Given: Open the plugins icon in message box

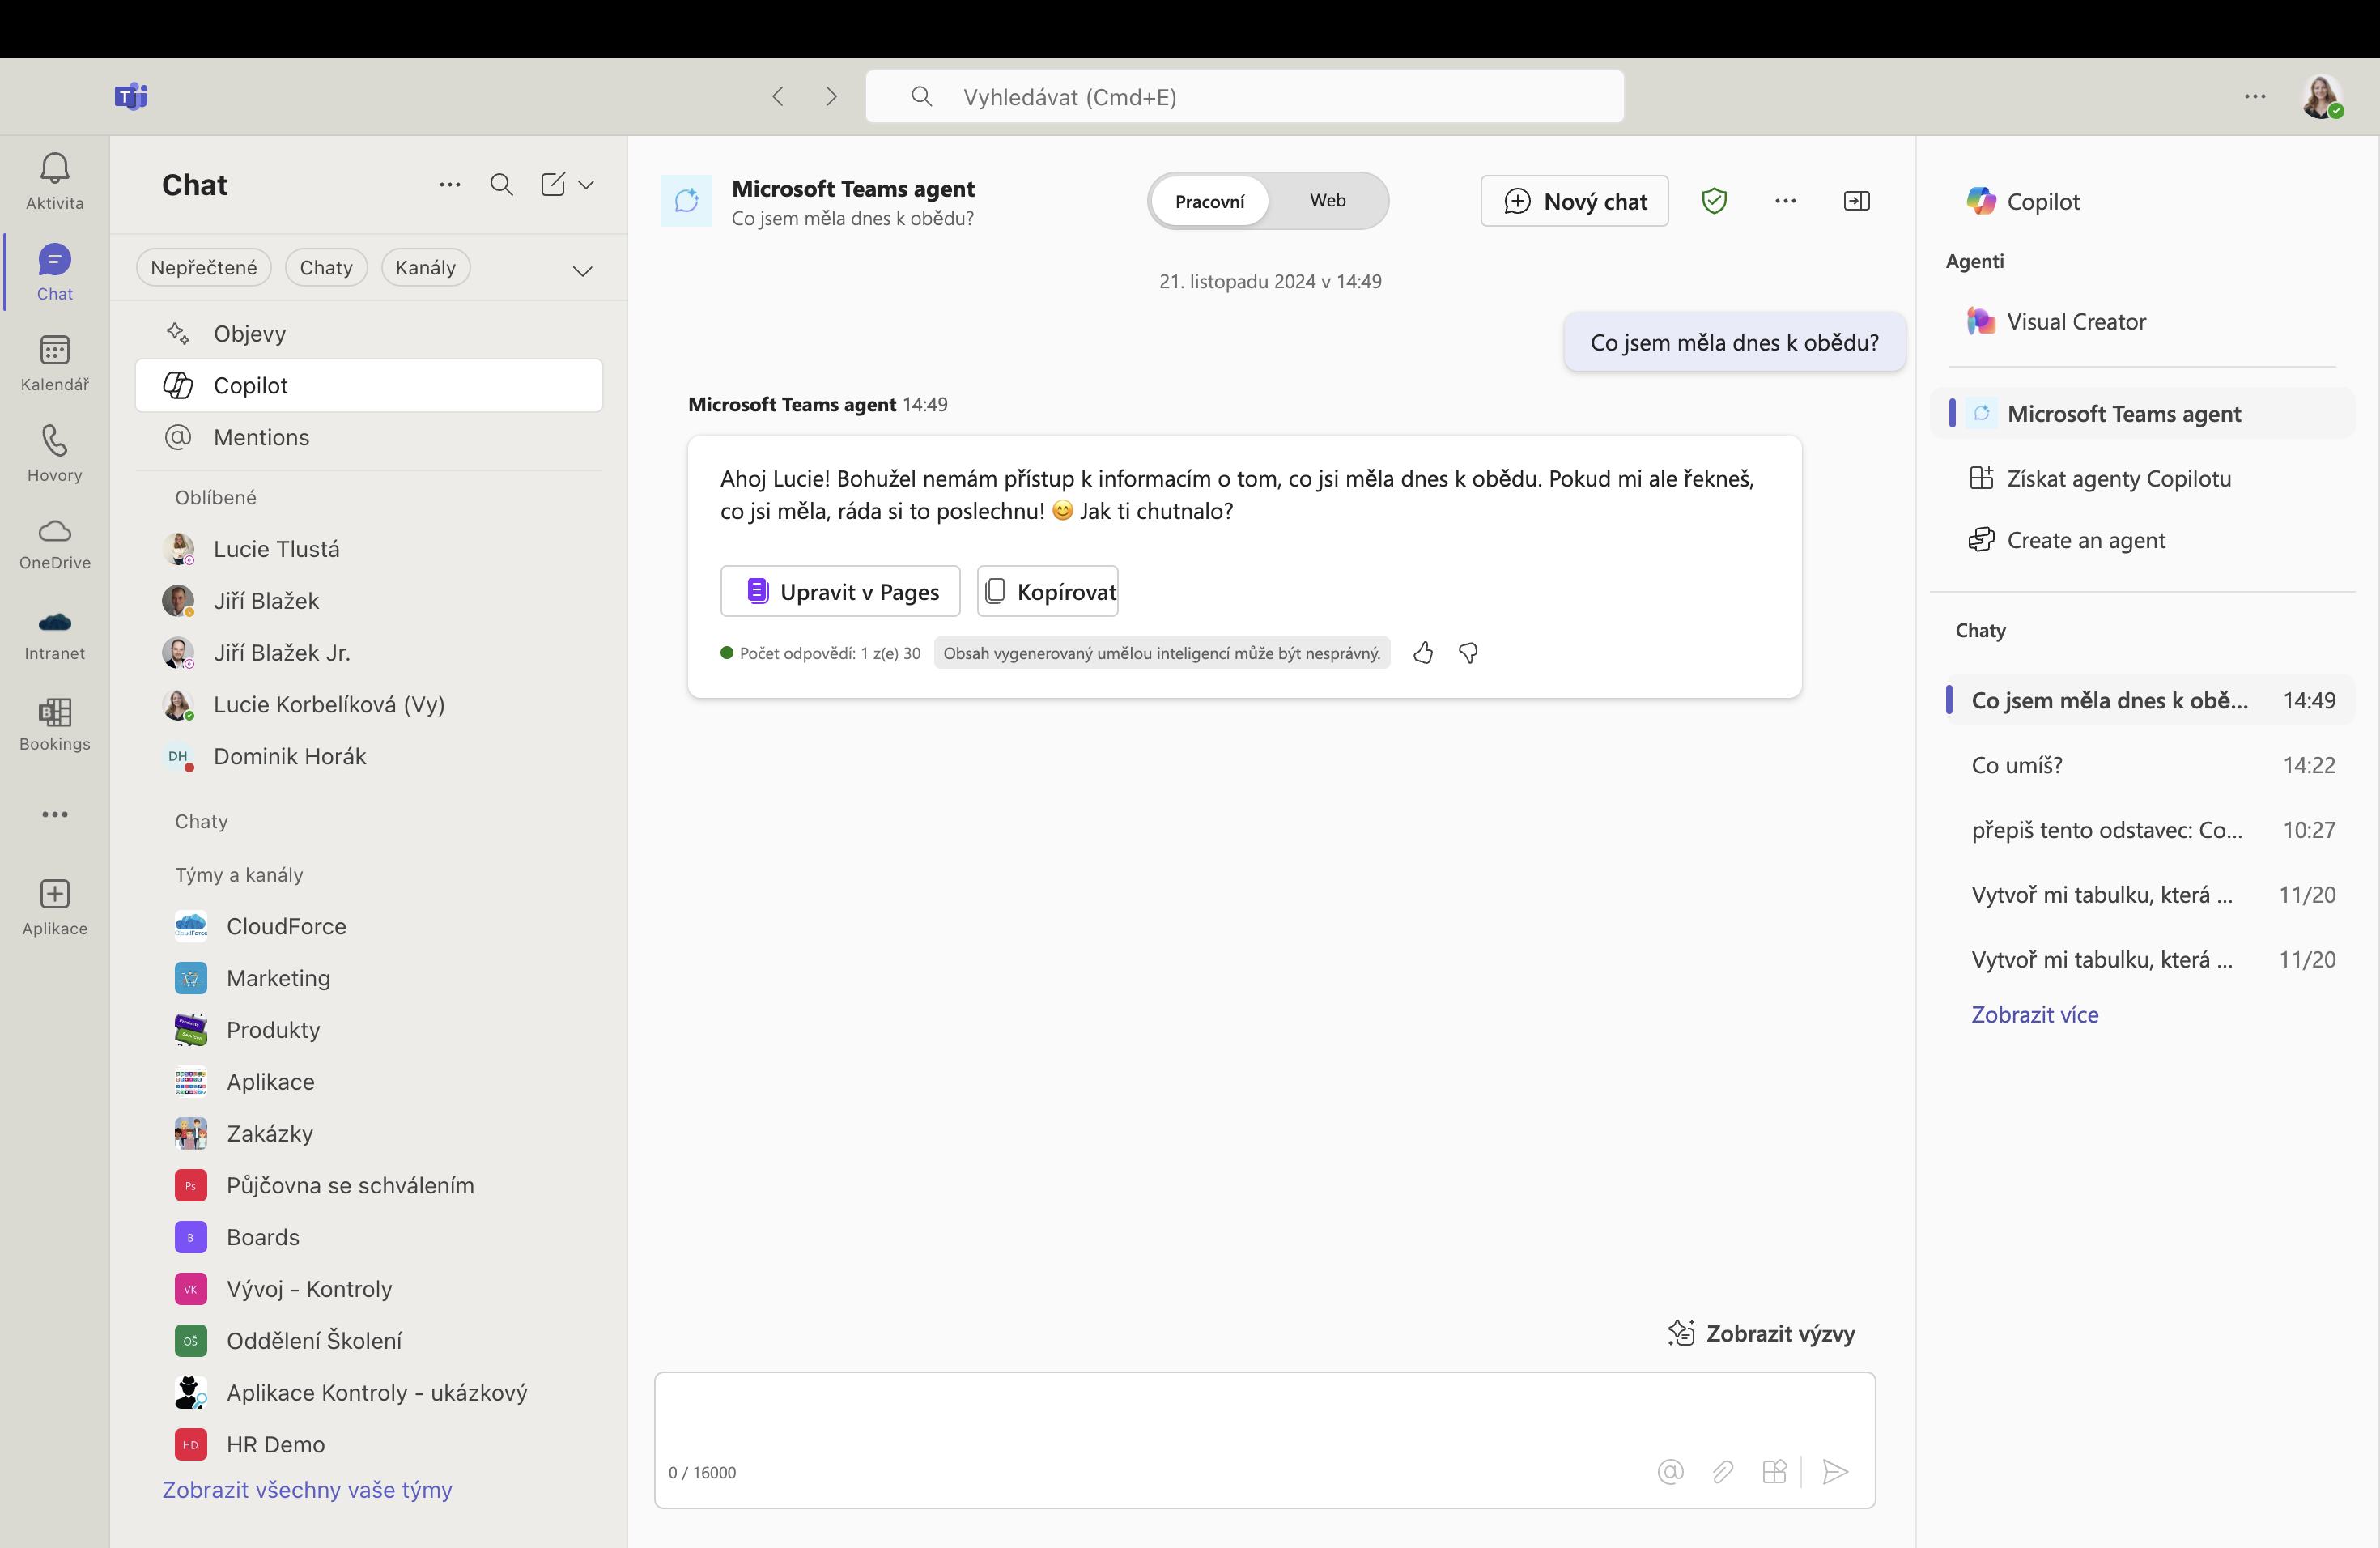Looking at the screenshot, I should (1774, 1471).
